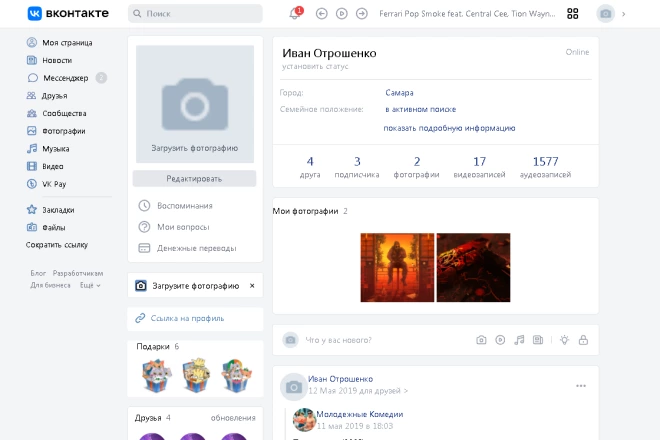Attach a video to the post

tap(500, 340)
